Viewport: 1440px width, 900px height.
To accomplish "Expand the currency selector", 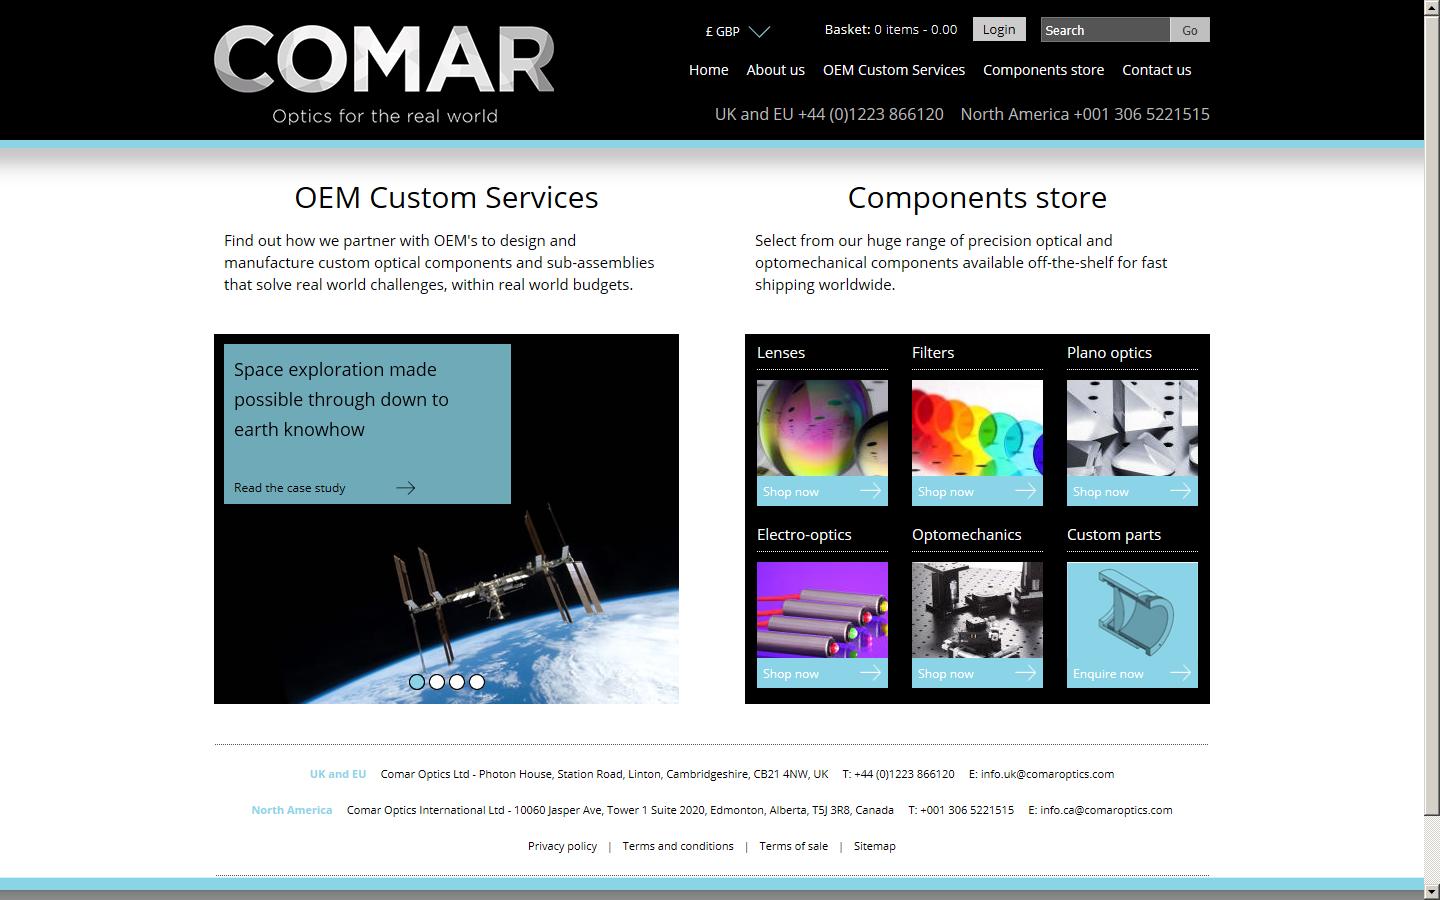I will [737, 31].
